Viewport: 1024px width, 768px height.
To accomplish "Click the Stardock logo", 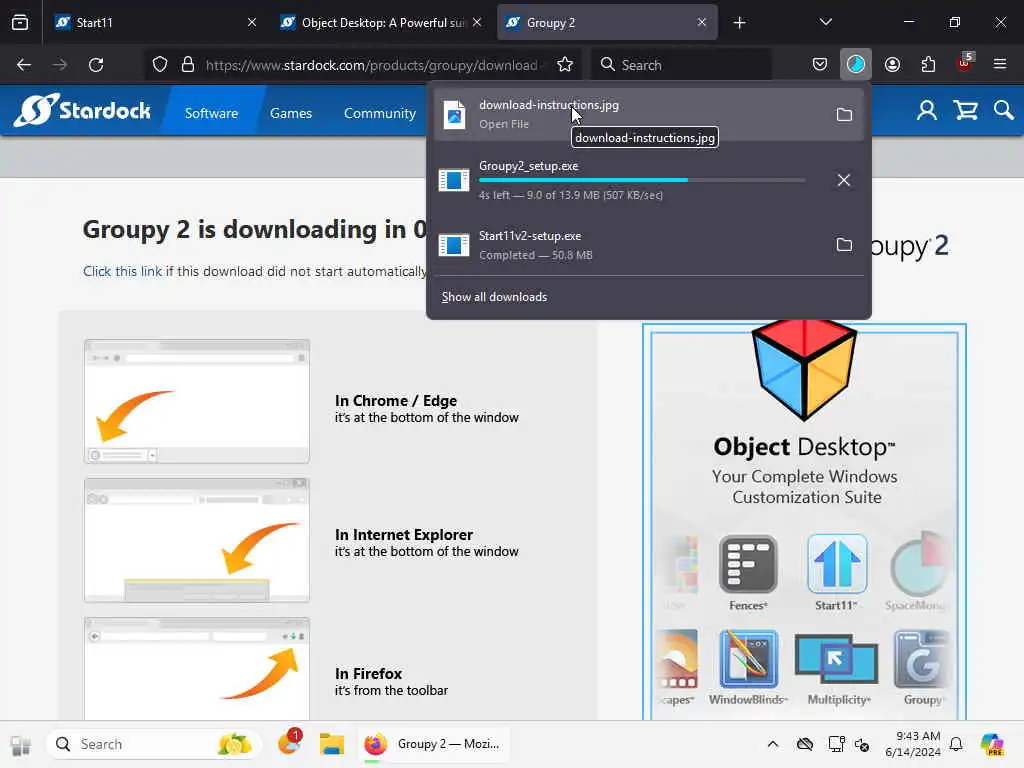I will (82, 110).
